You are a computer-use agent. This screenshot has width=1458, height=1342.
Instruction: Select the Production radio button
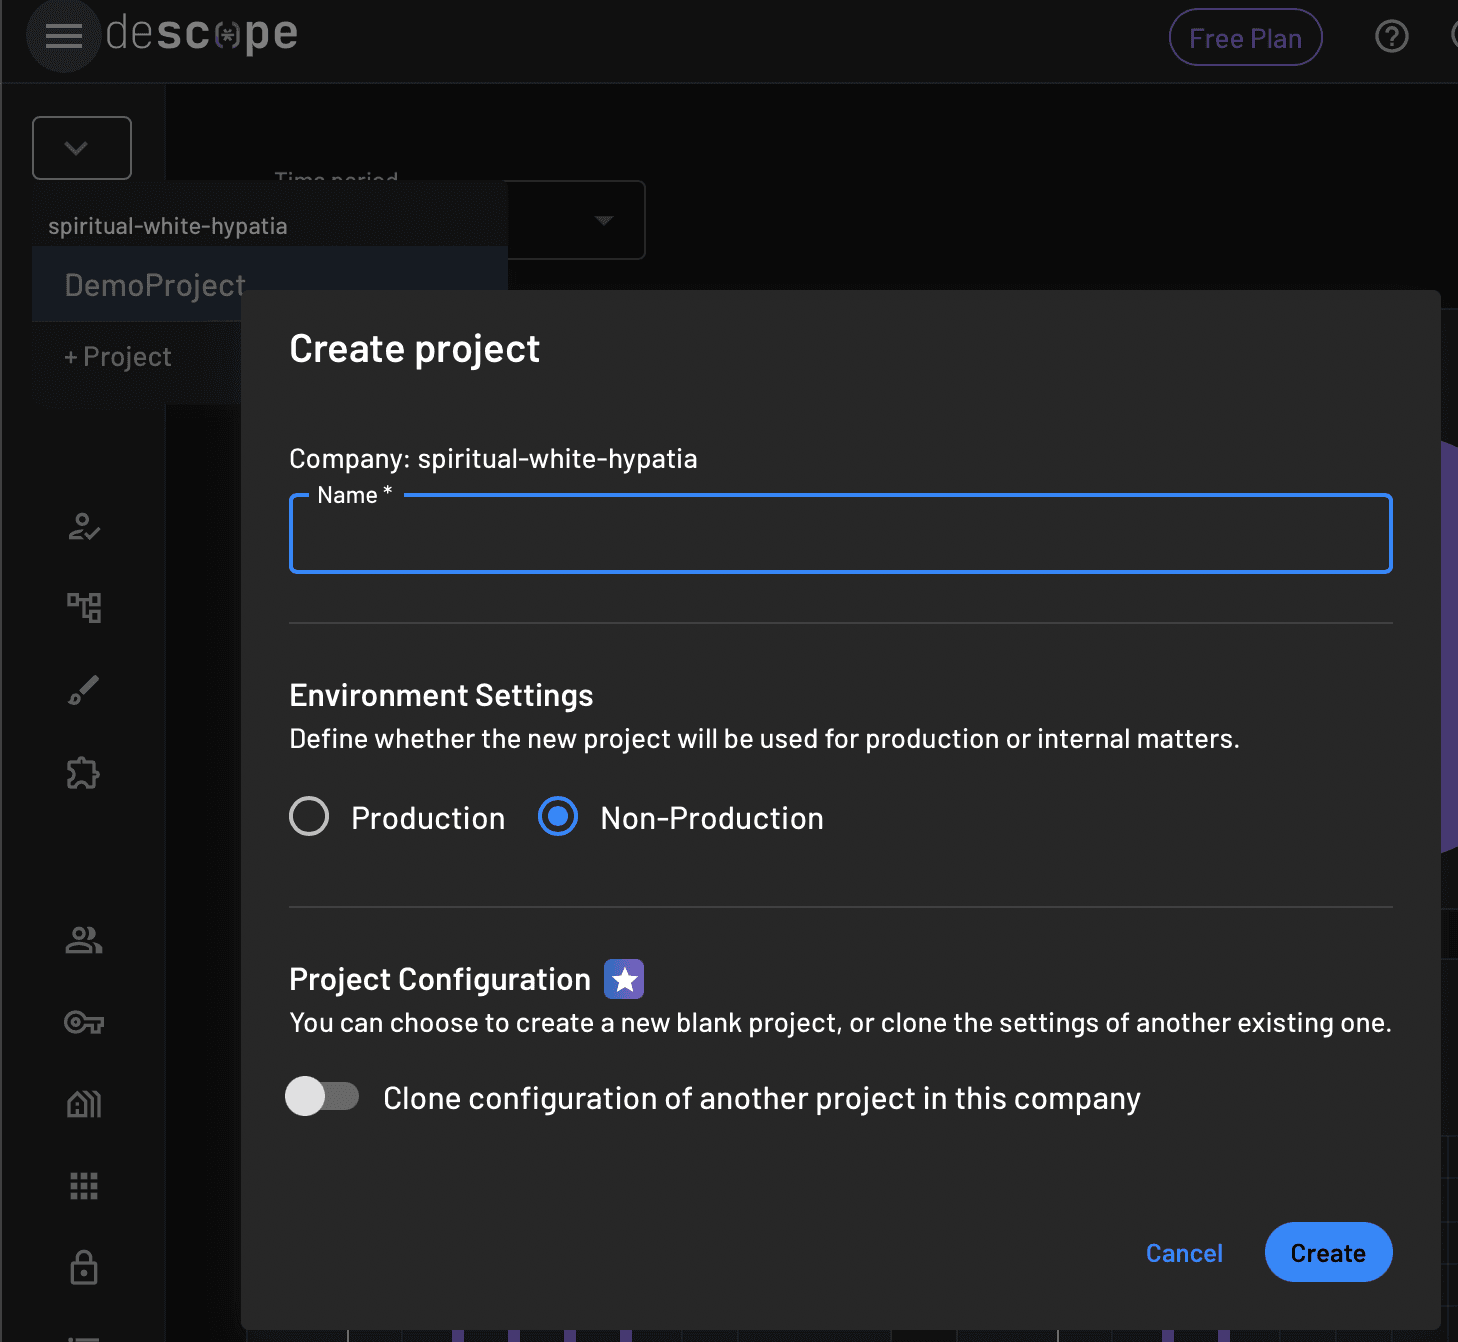[309, 817]
